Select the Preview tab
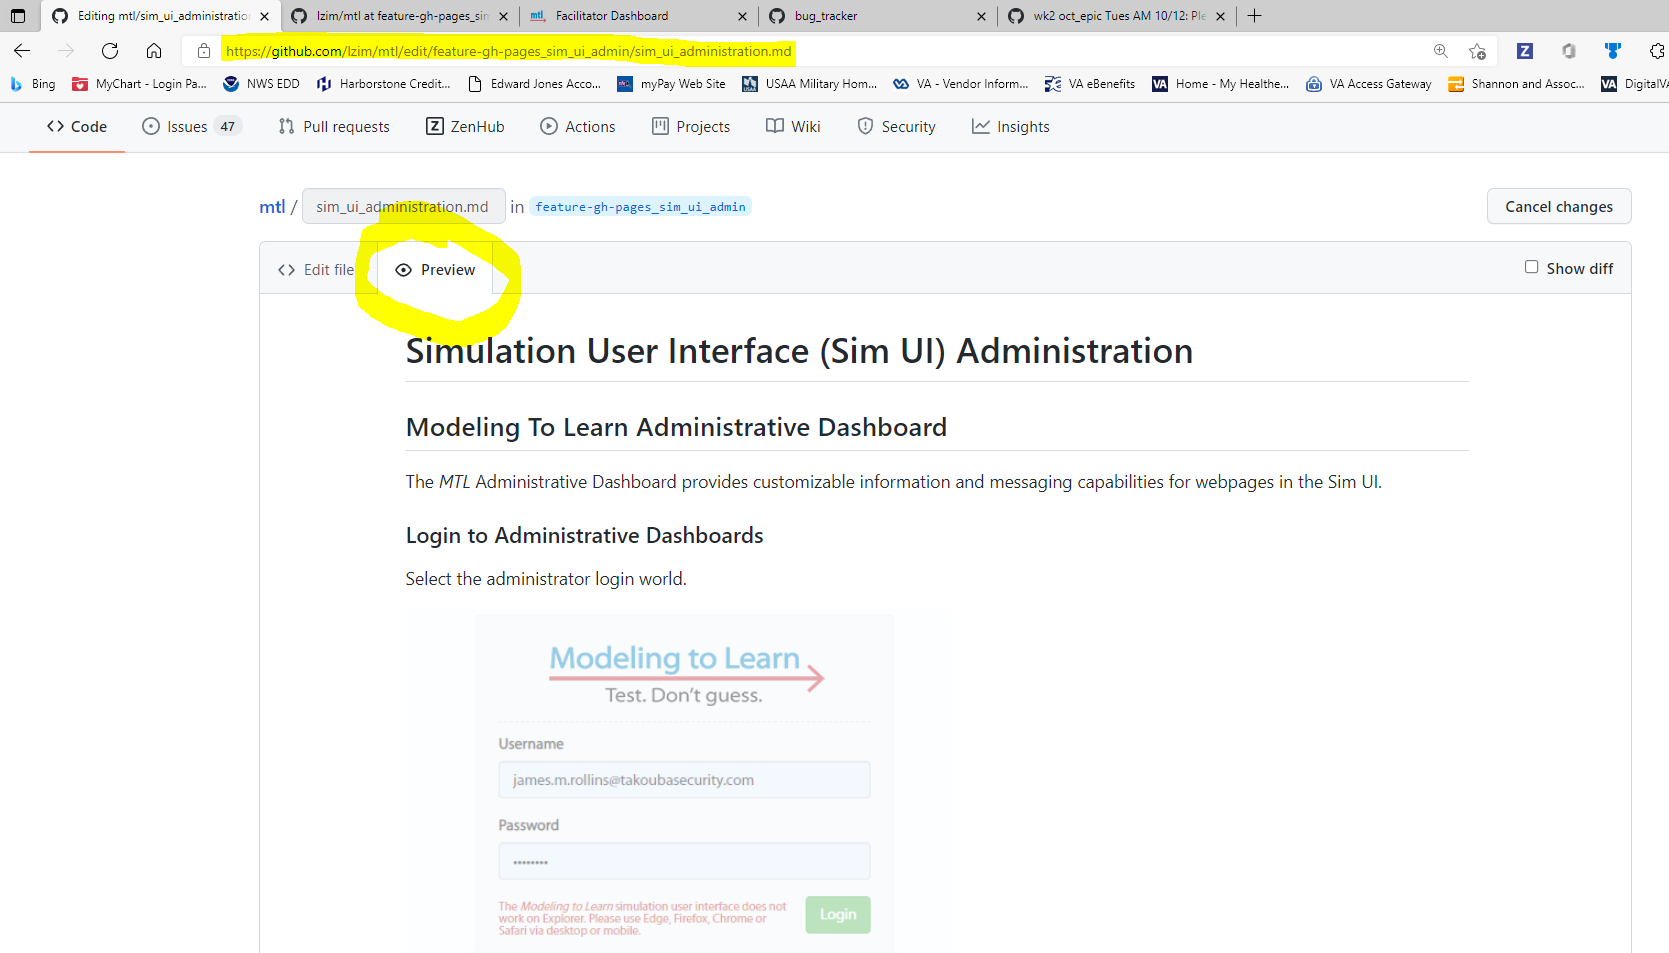1669x953 pixels. click(435, 269)
